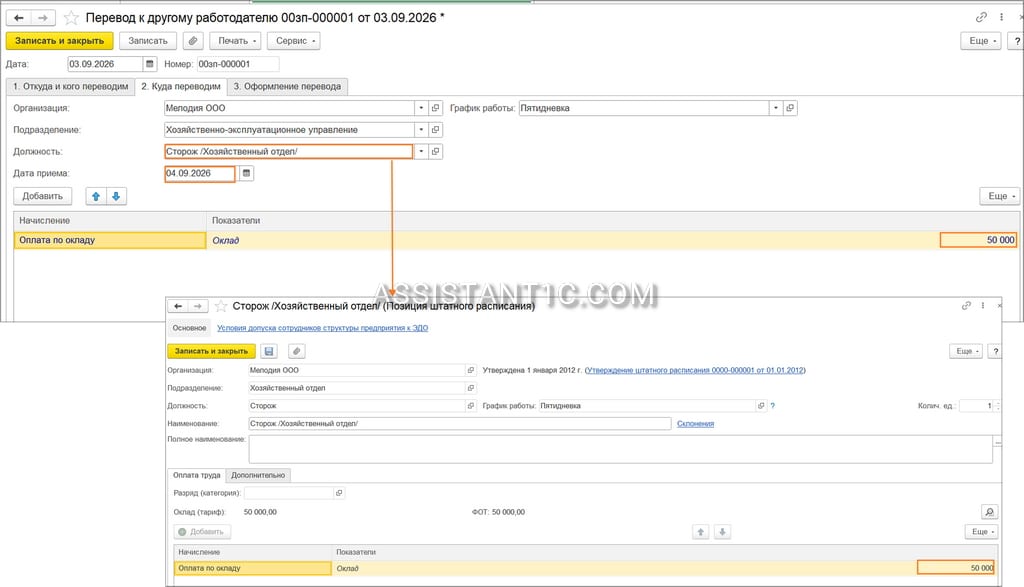Open the Подразделение record using its open icon
Viewport: 1024px width, 587px height.
coord(436,130)
